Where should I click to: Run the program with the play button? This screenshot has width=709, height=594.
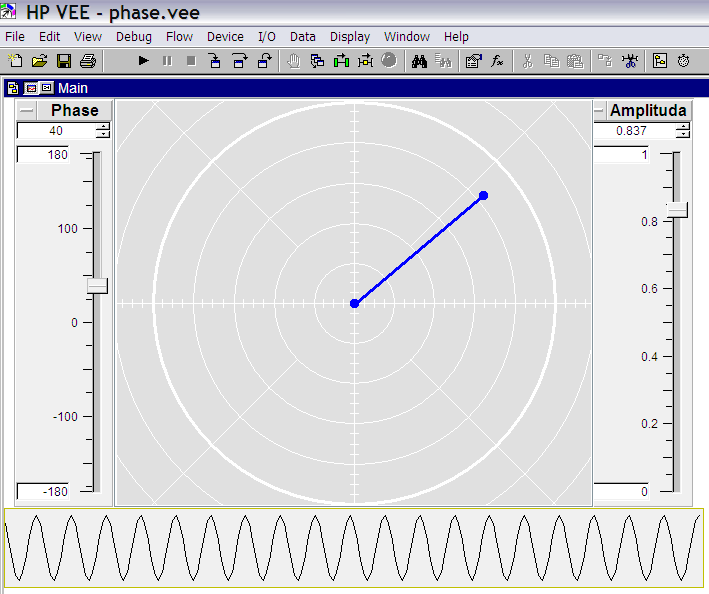143,61
